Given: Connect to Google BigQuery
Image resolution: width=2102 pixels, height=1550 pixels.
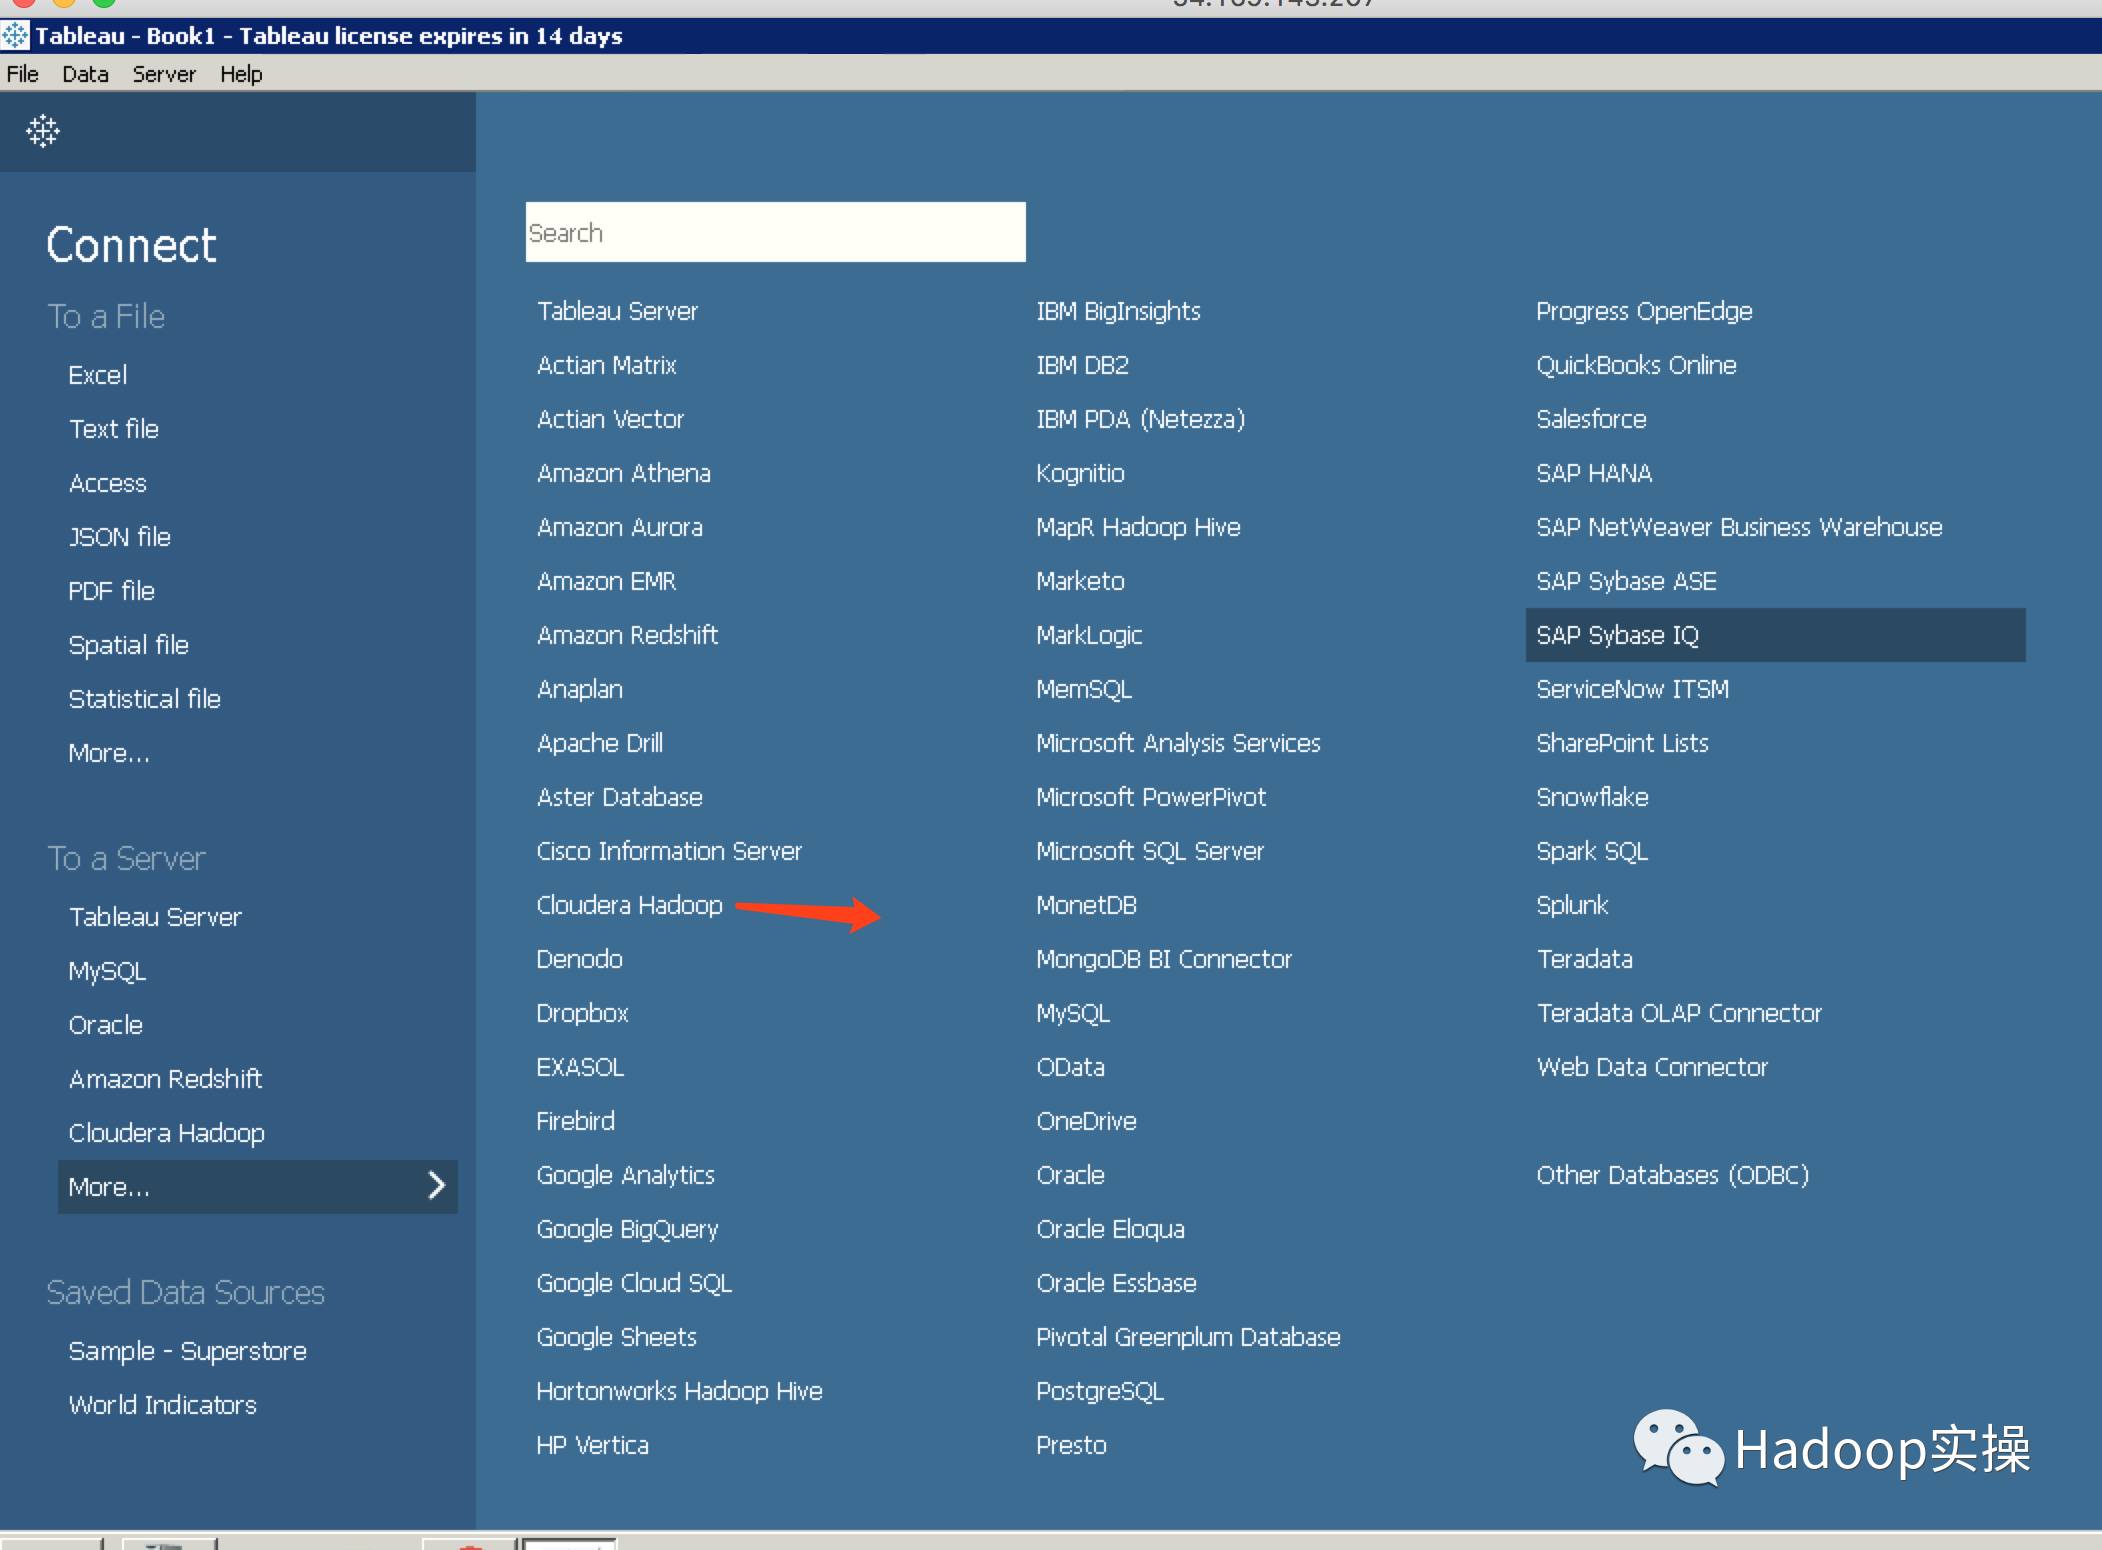Looking at the screenshot, I should (628, 1229).
